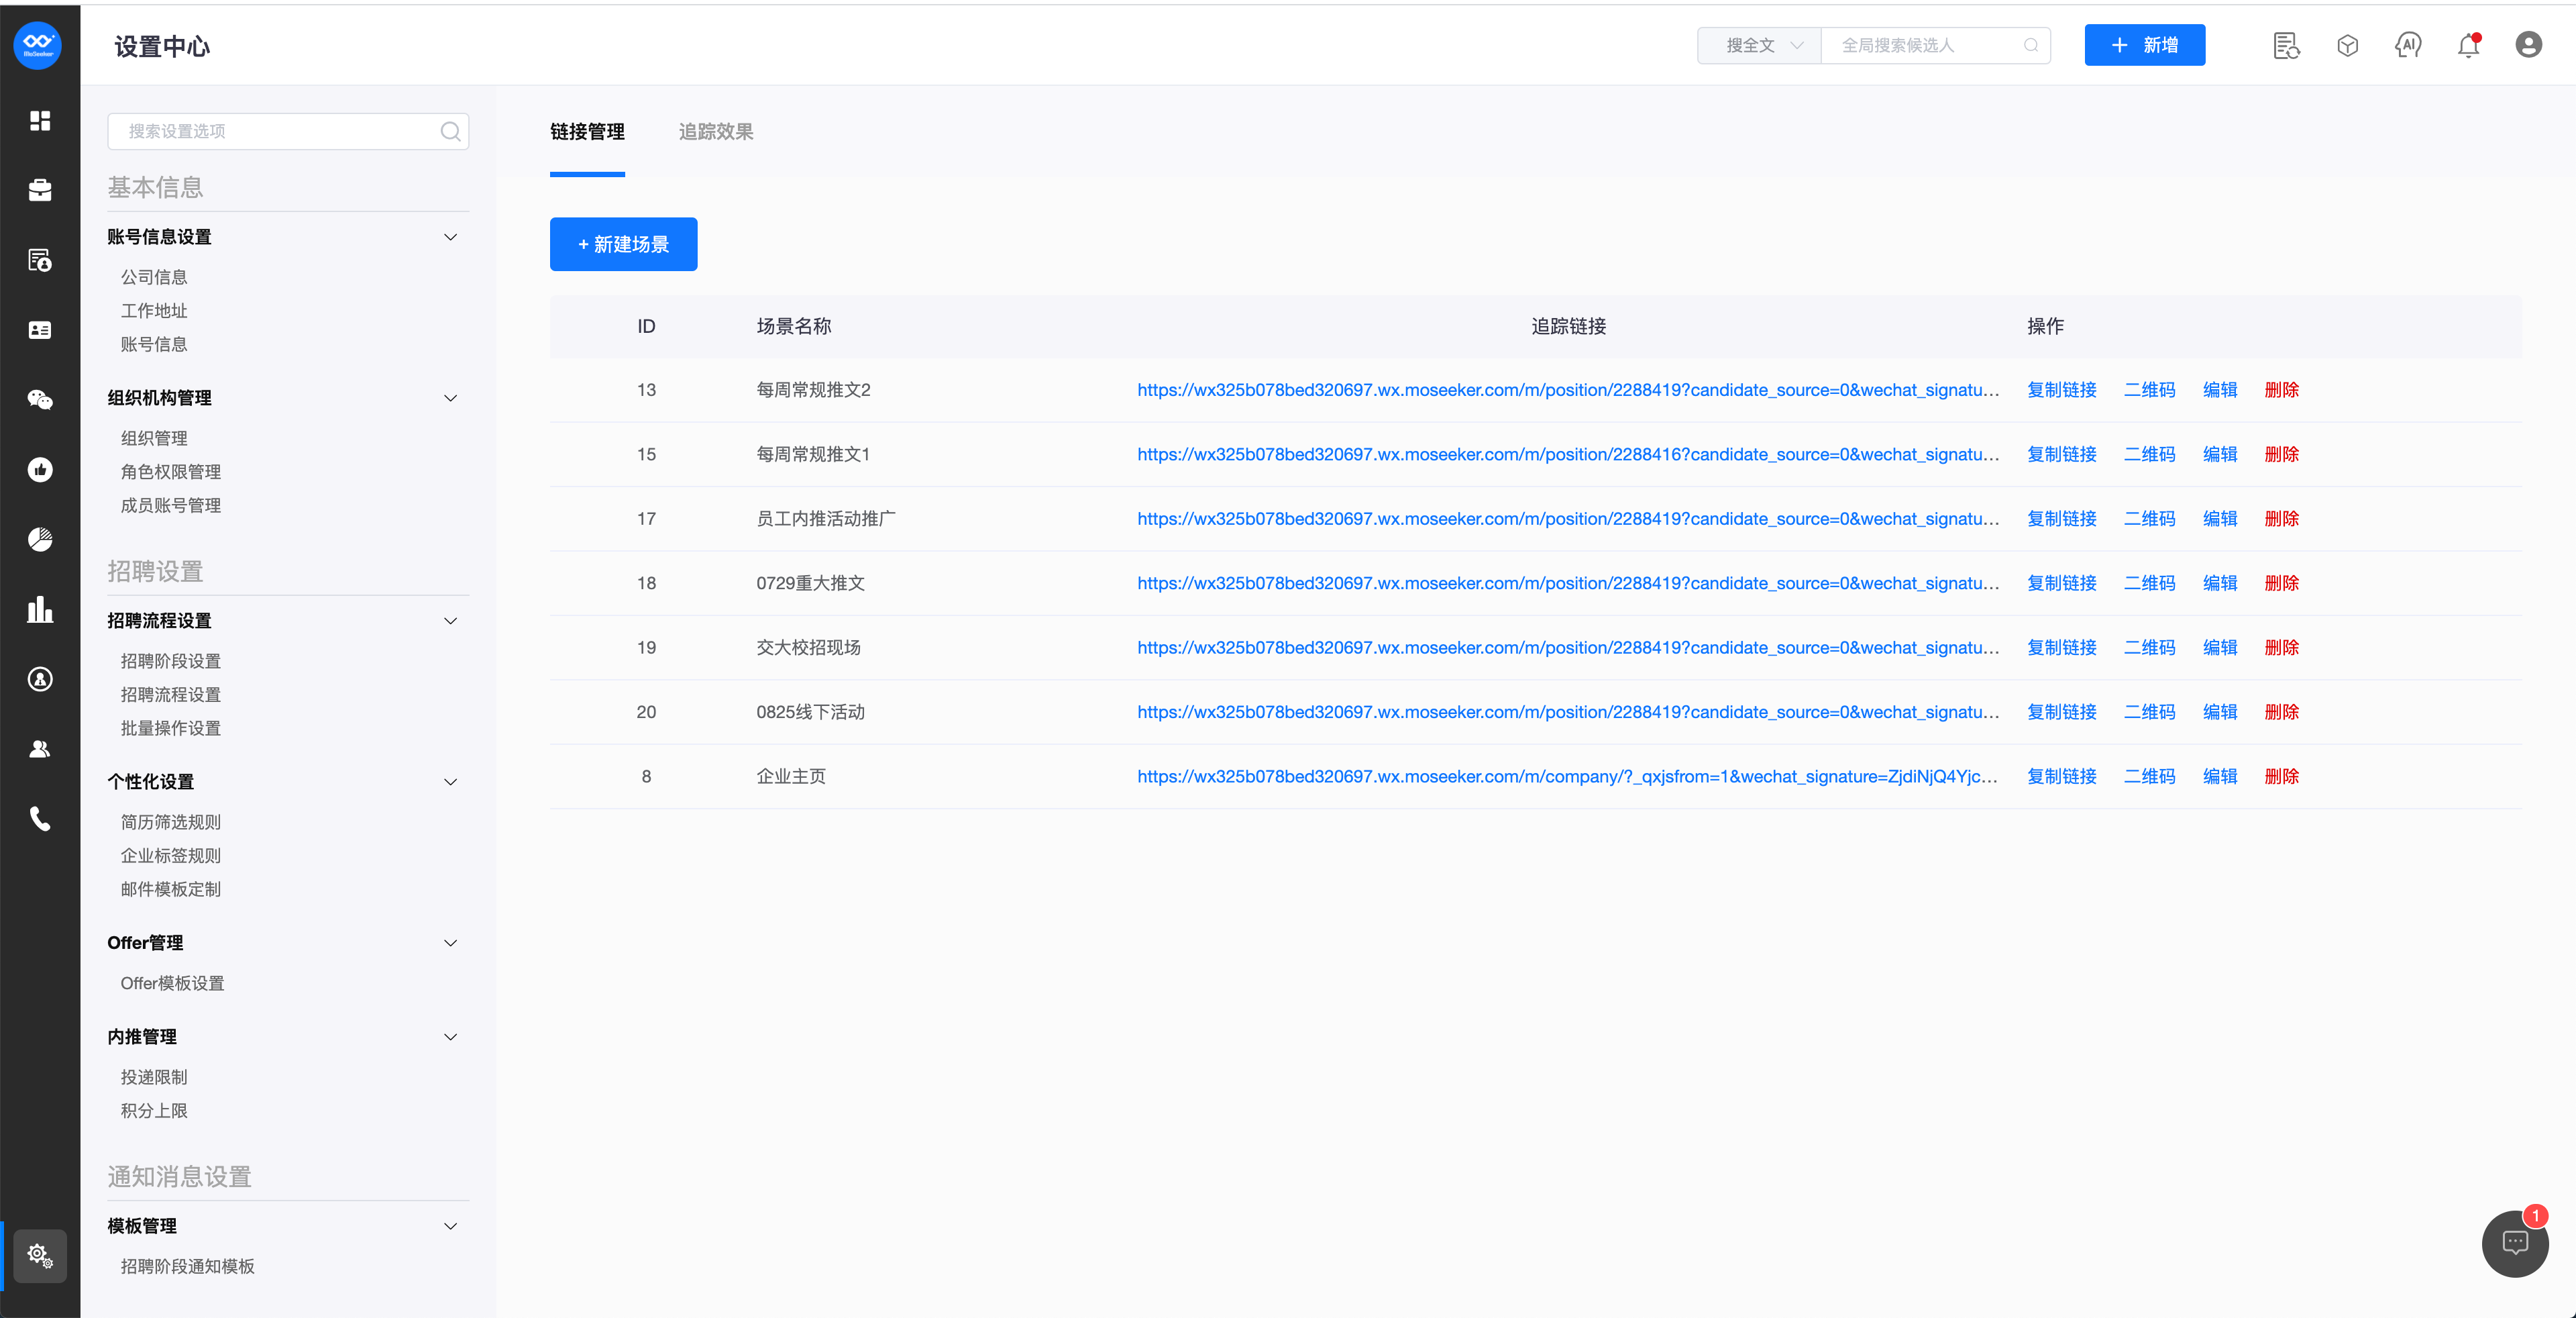Screen dimensions: 2576x1318
Task: Click the 搜索设置选项 input field
Action: [288, 131]
